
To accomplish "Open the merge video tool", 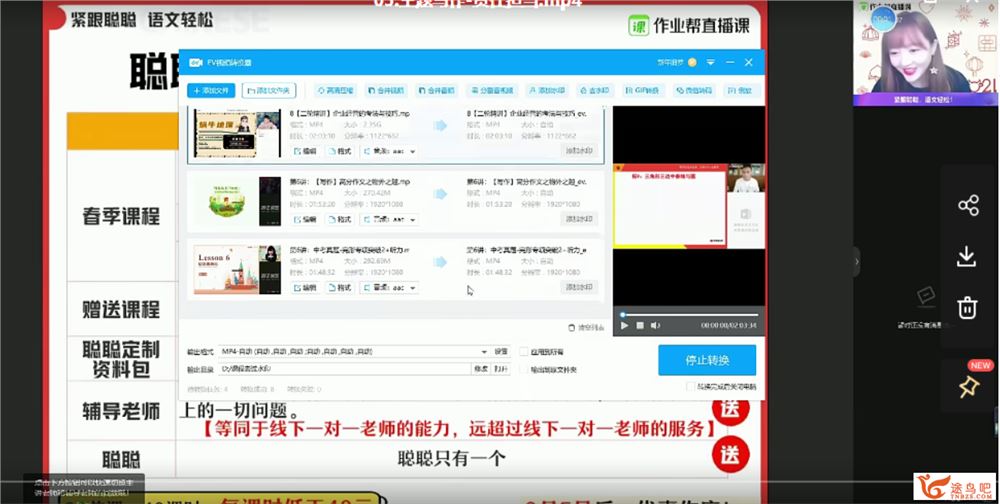I will click(x=385, y=91).
